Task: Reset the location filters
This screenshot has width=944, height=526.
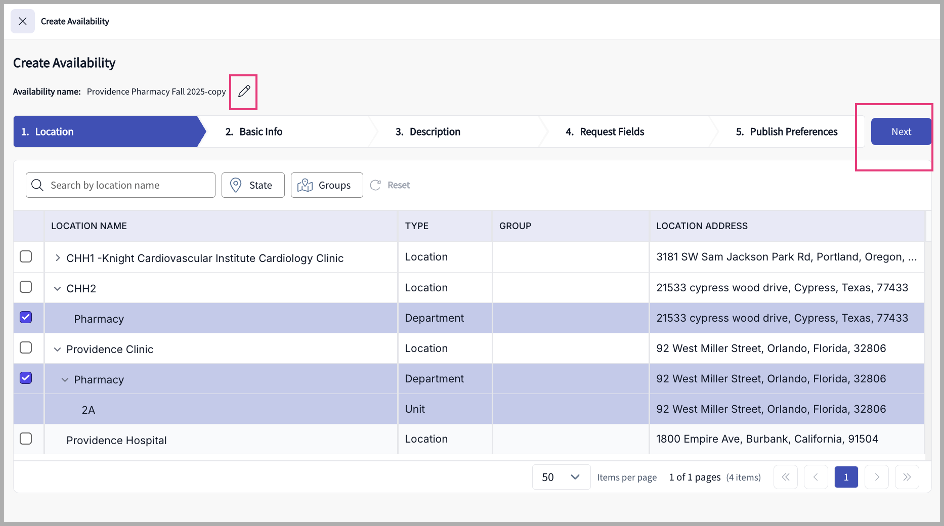Action: click(x=390, y=185)
